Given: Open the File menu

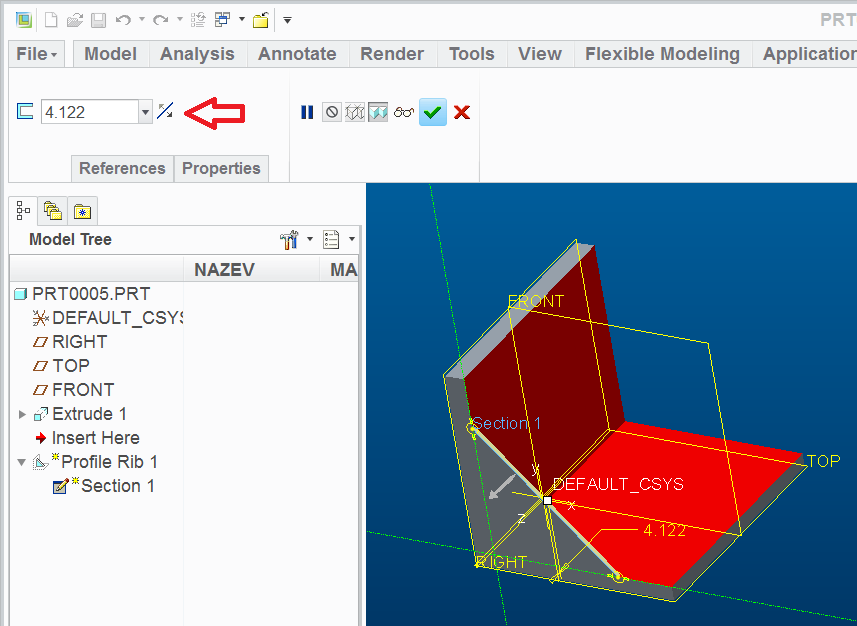Looking at the screenshot, I should 37,54.
